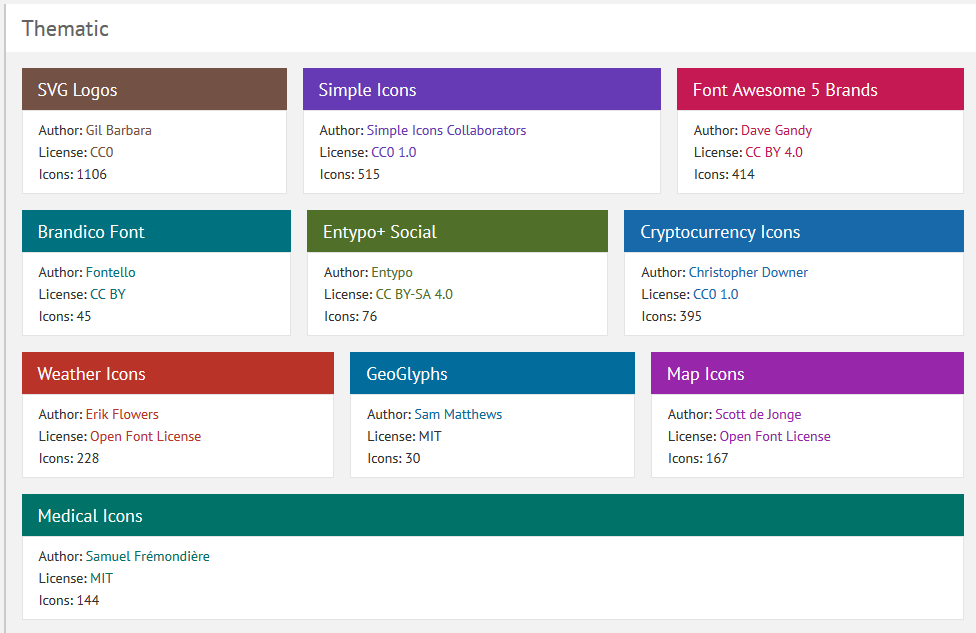Select 'Icons: 167' text

pos(698,458)
